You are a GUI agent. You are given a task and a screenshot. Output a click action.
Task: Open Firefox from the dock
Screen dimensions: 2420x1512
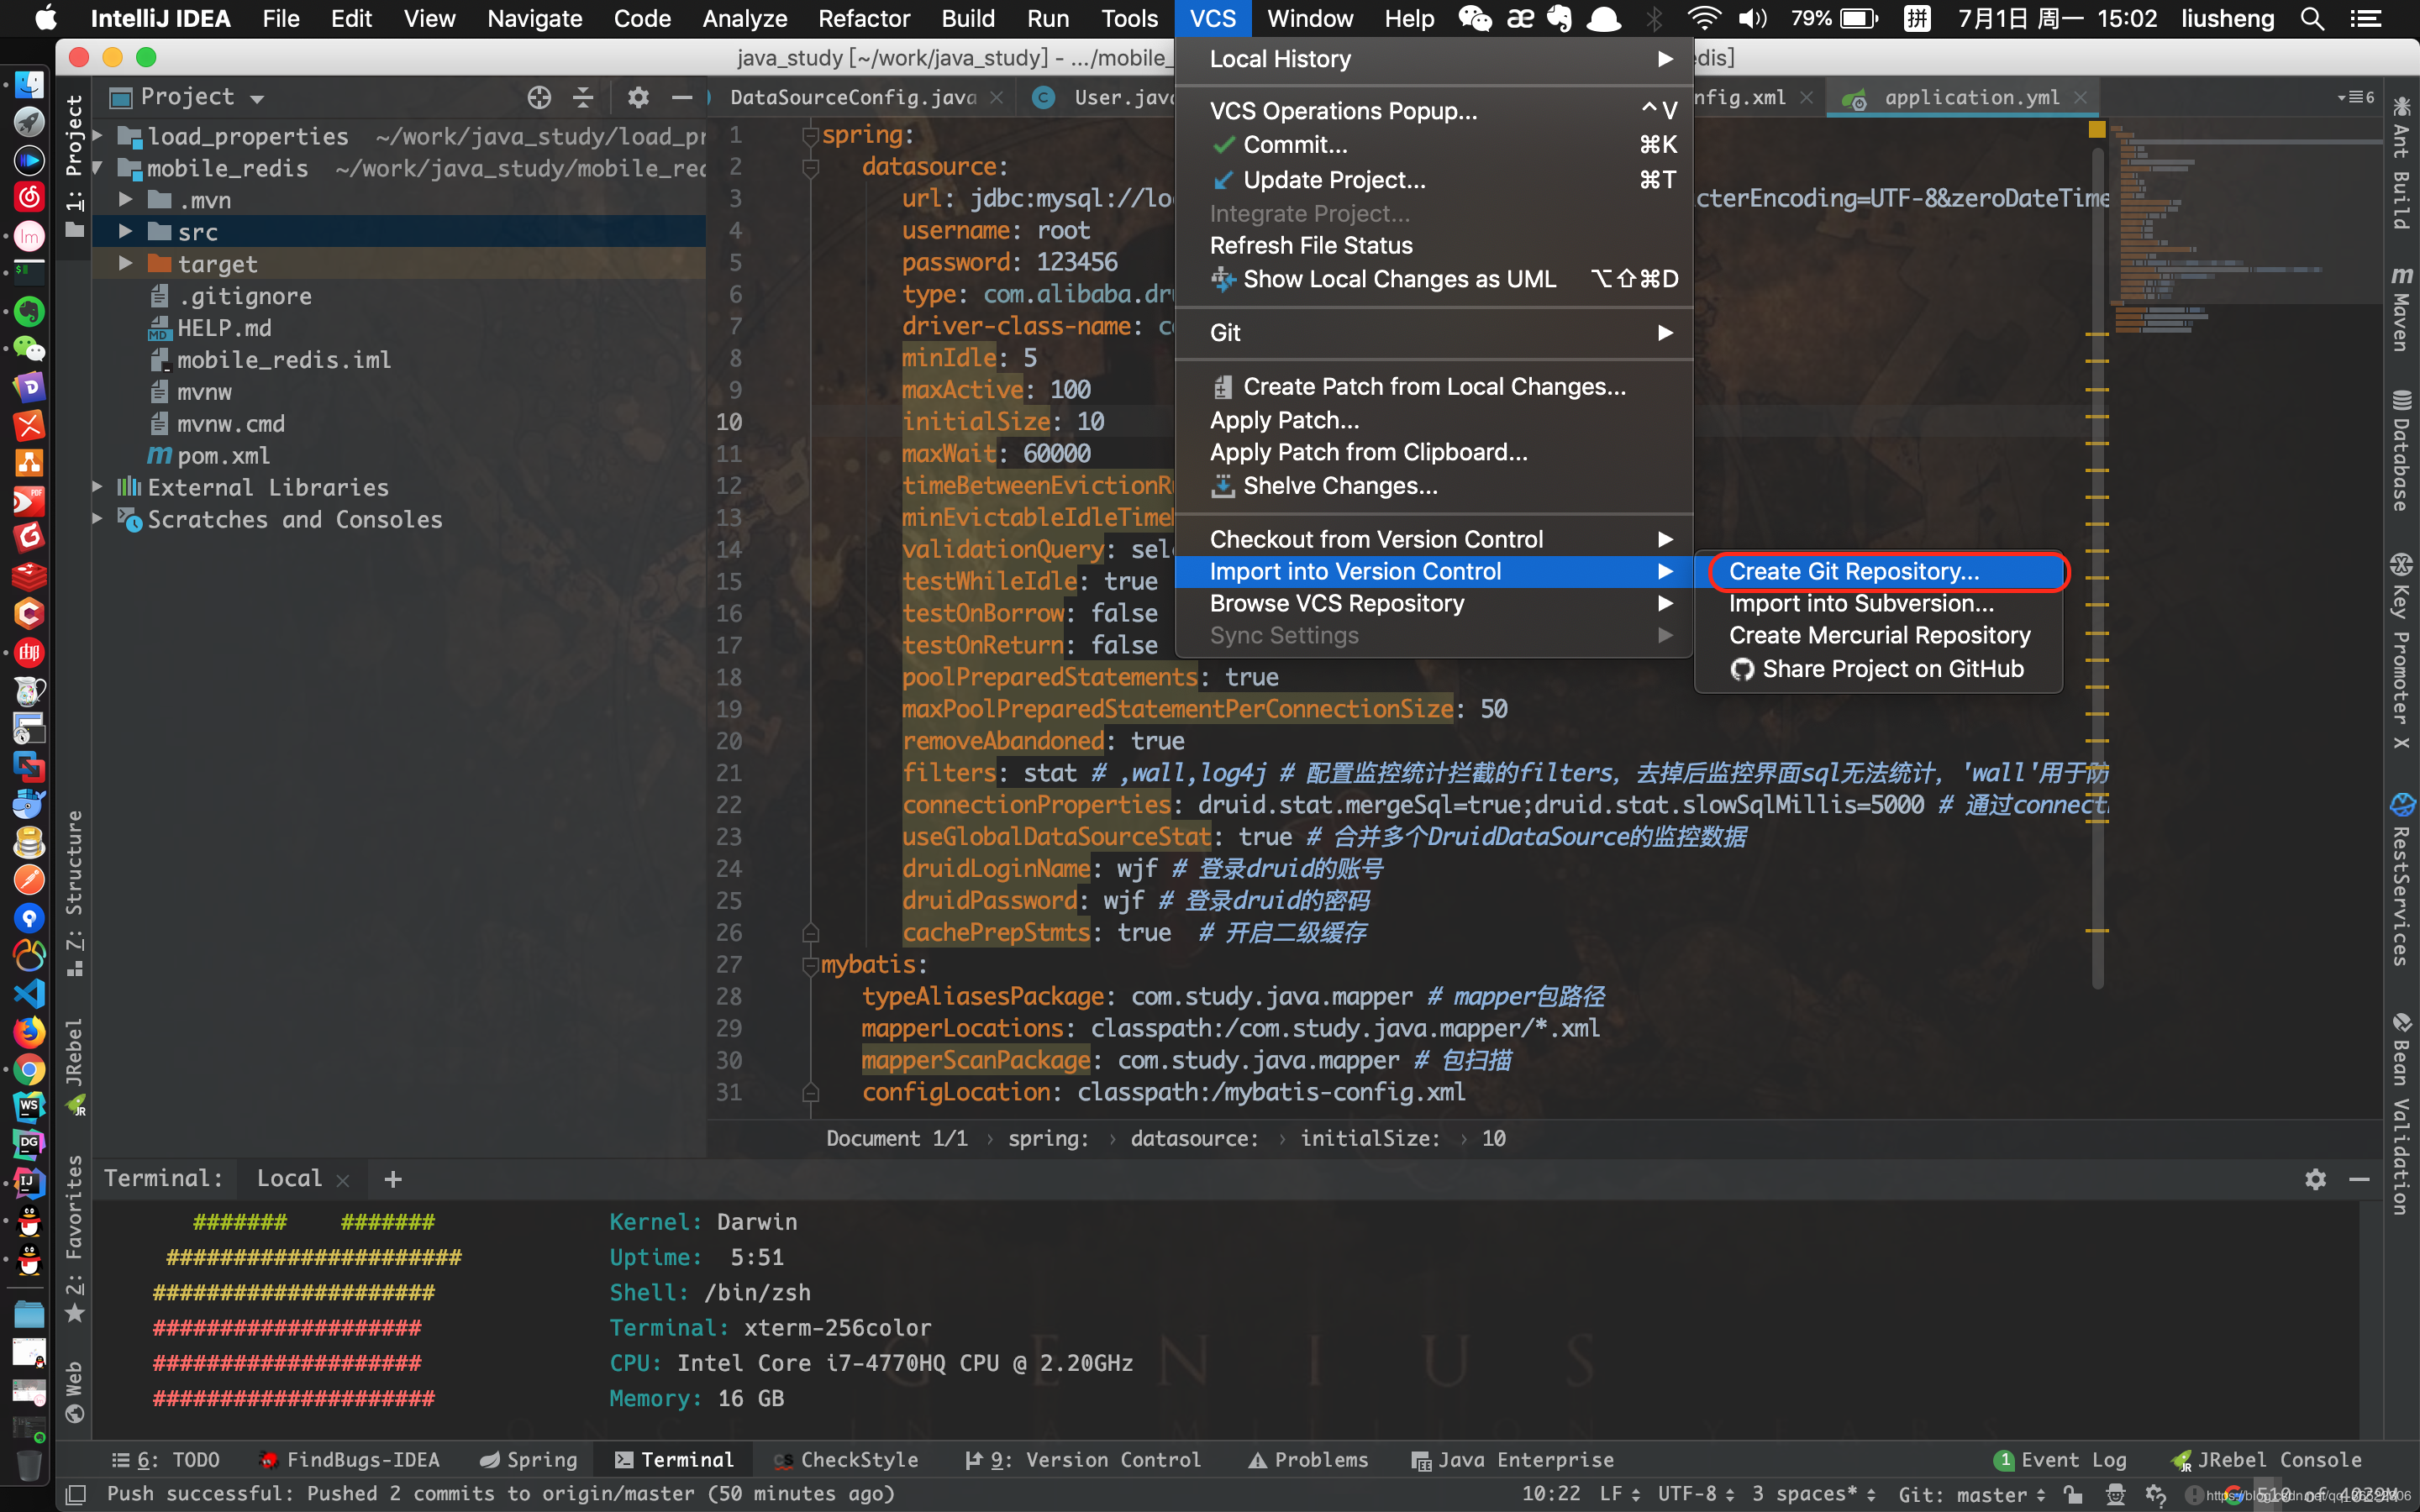click(29, 1031)
